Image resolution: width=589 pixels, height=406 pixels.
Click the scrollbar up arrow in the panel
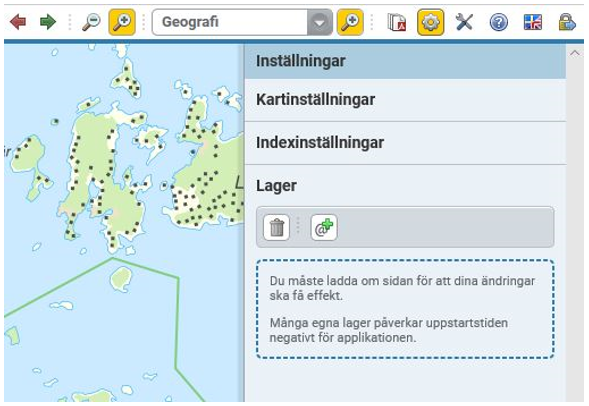coord(575,54)
